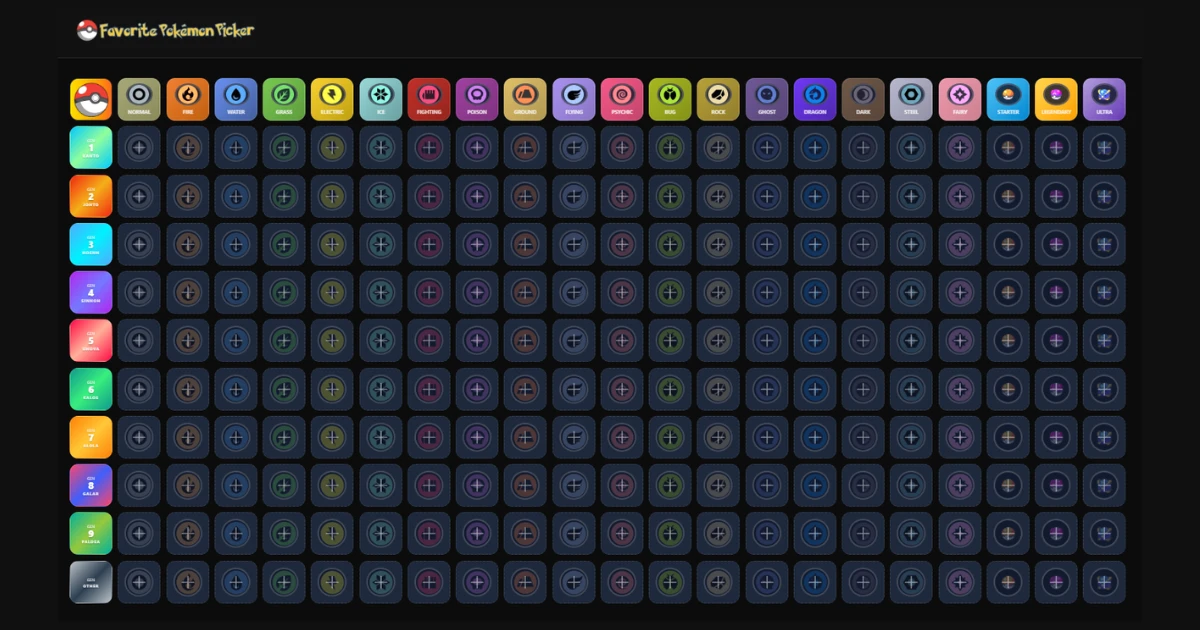Add a Legendary Pokémon in the Gen 9 row
This screenshot has height=630, width=1200.
coord(1056,533)
